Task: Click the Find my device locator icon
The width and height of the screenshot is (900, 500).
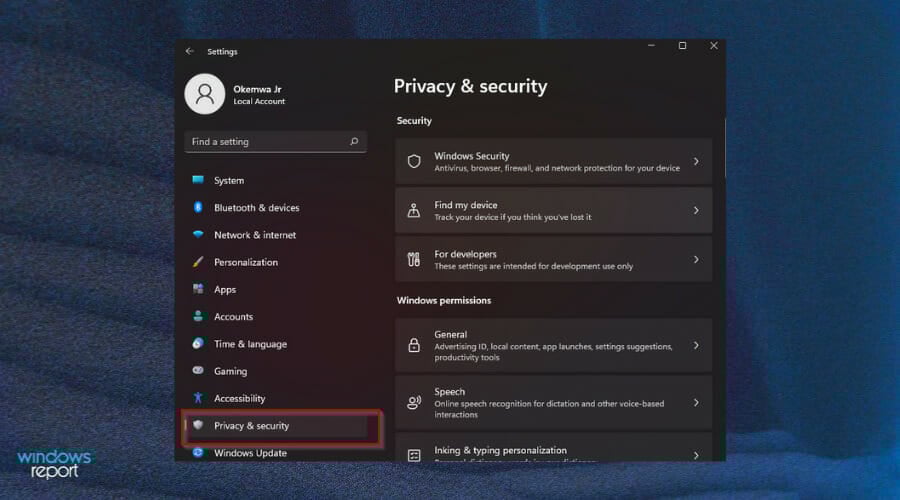Action: click(414, 211)
